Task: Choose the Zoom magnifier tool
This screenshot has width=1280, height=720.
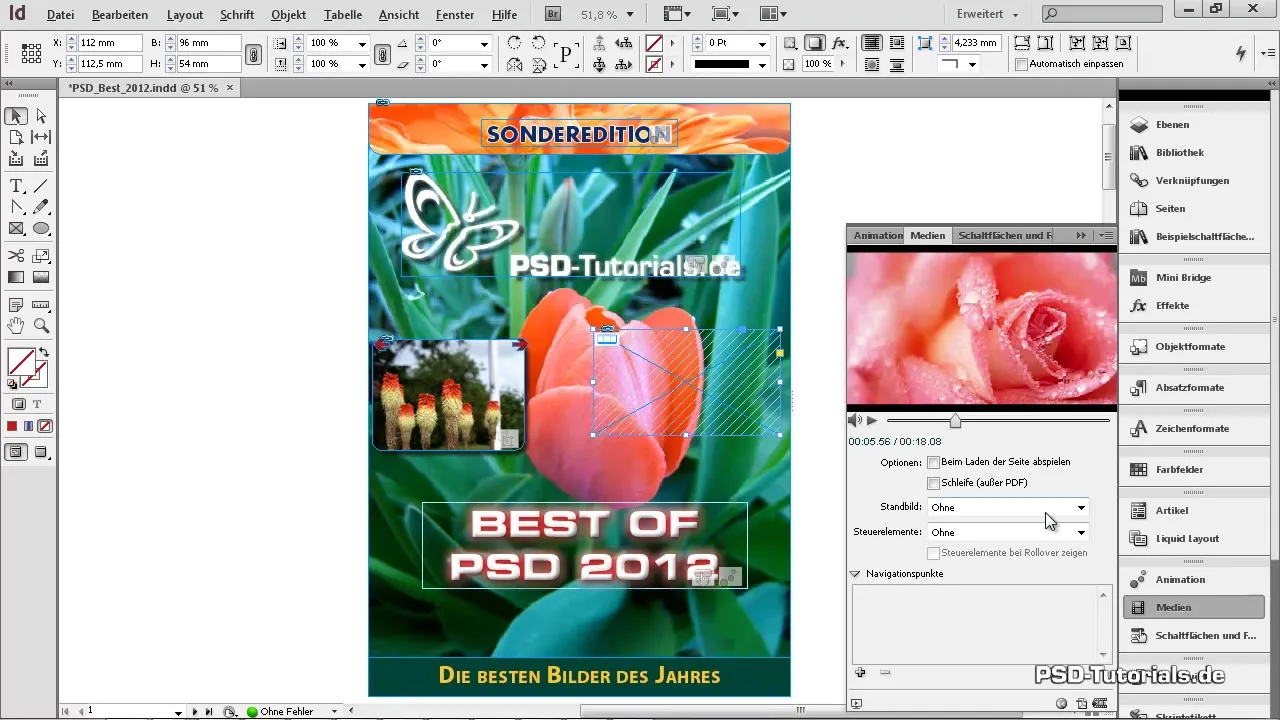Action: click(x=41, y=326)
